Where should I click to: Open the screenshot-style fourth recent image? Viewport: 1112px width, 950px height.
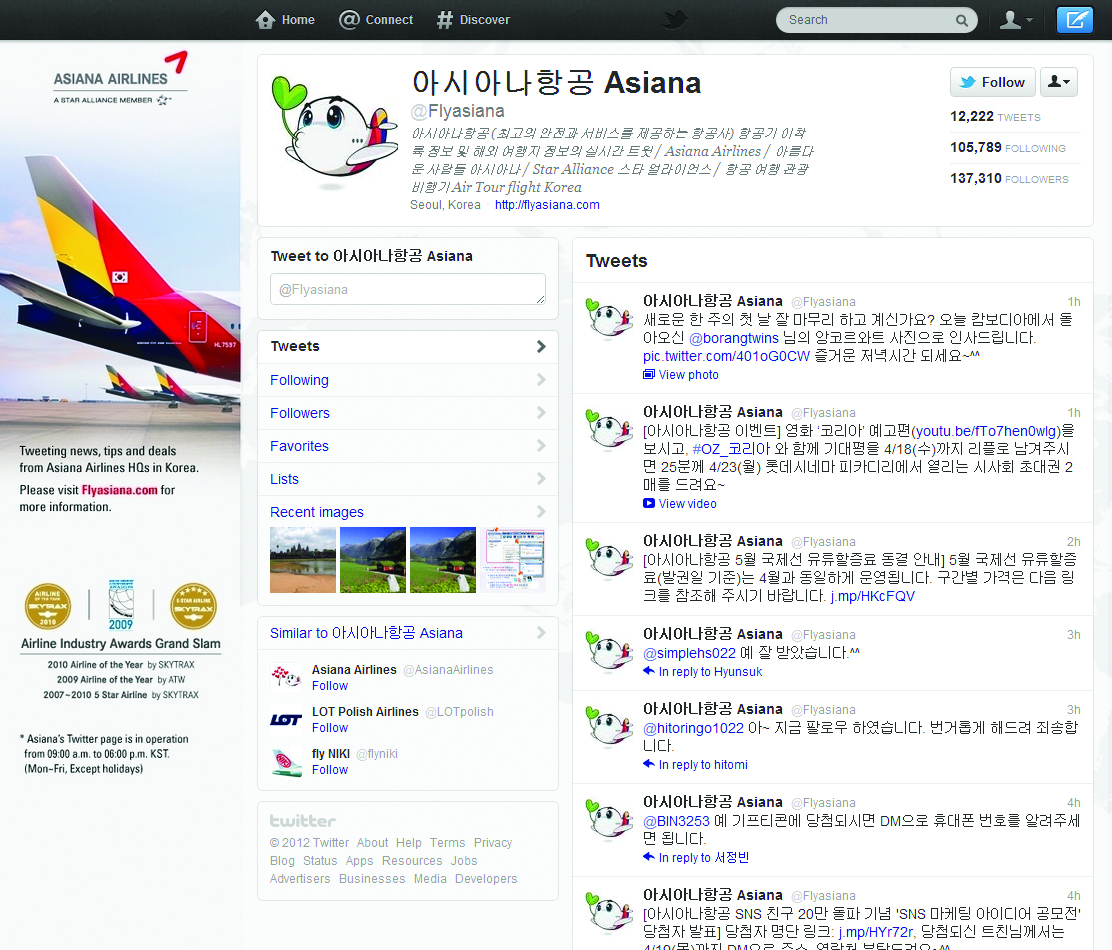[x=513, y=560]
